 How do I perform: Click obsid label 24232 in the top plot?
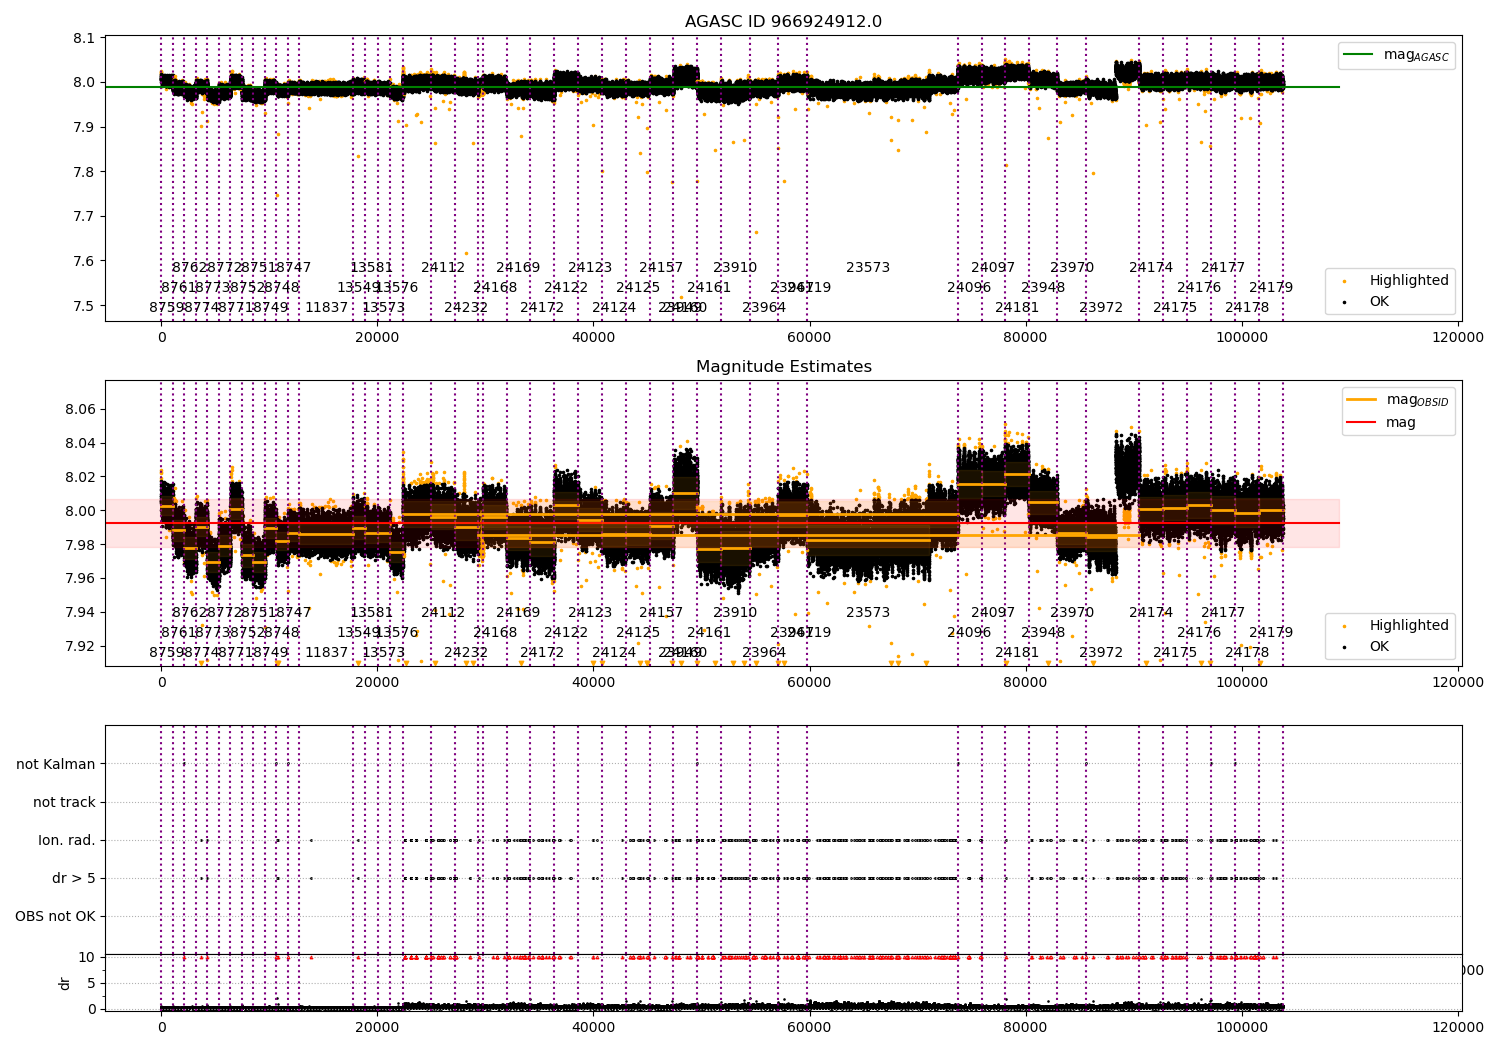466,308
